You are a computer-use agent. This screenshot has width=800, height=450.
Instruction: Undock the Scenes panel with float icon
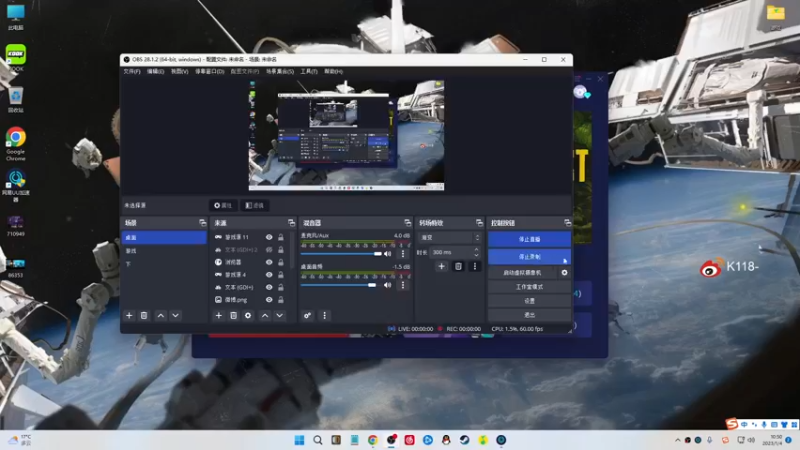tap(203, 223)
